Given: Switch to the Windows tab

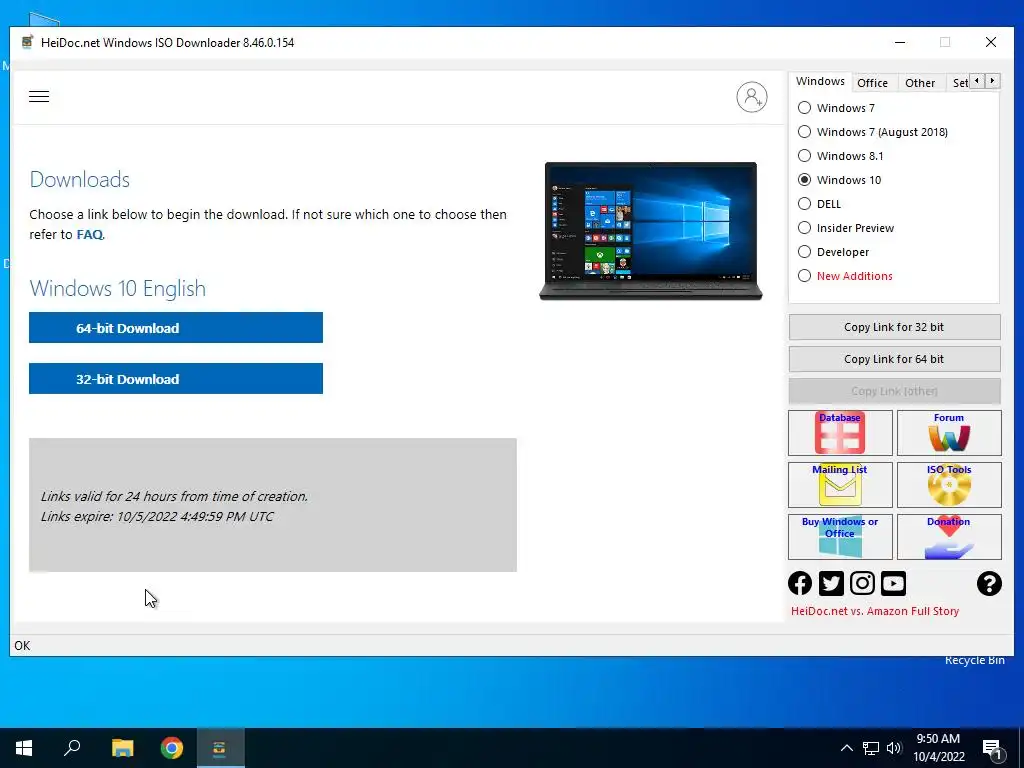Looking at the screenshot, I should (820, 82).
